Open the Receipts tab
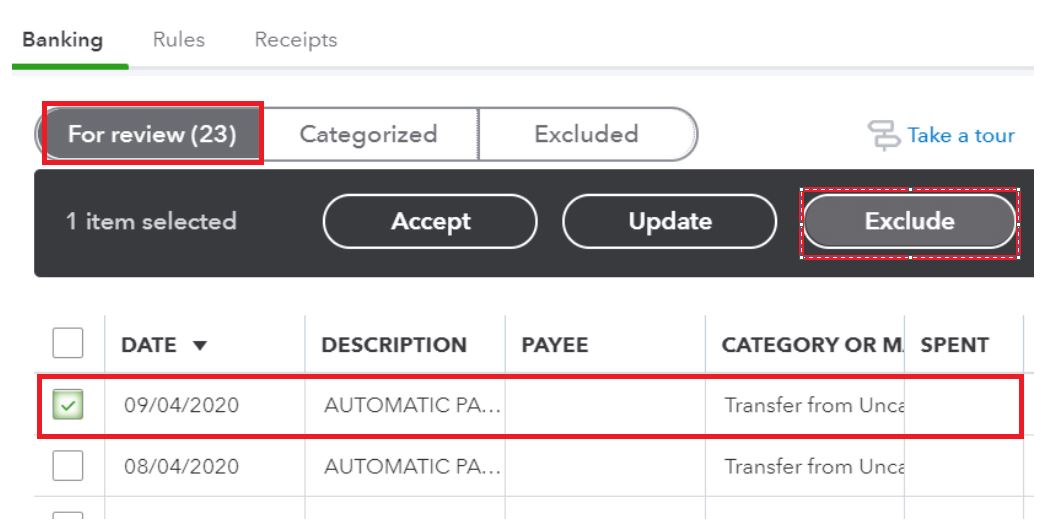This screenshot has height=532, width=1042. [x=295, y=40]
